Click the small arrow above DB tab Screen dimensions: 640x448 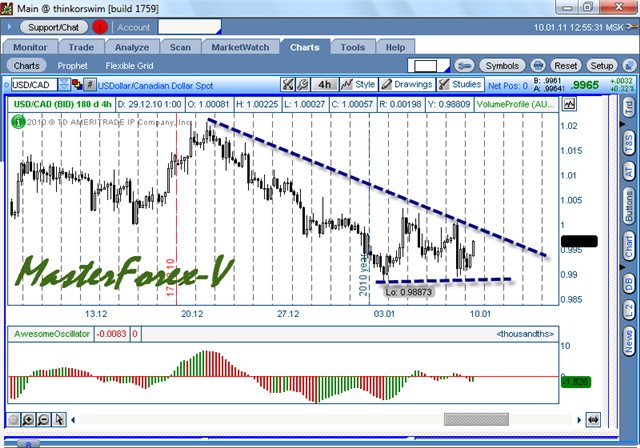tap(622, 267)
